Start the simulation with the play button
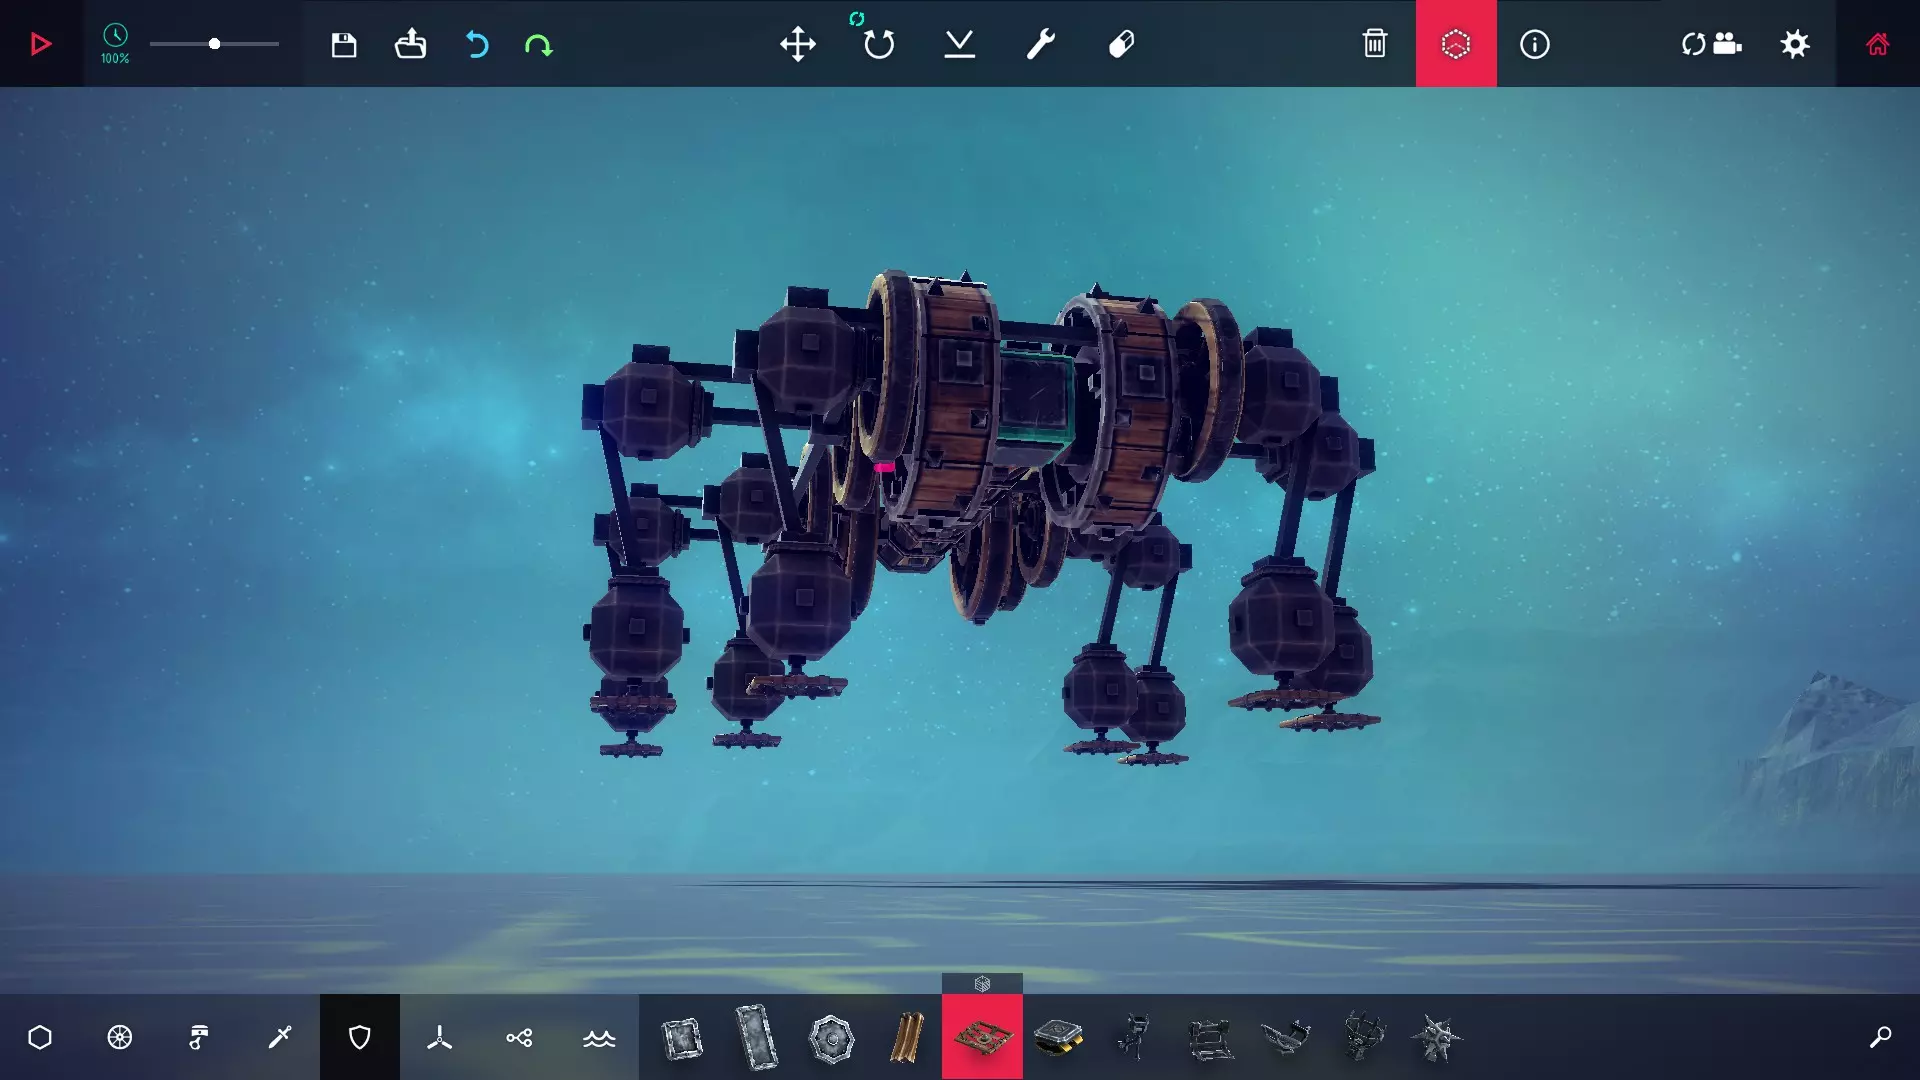 tap(40, 44)
